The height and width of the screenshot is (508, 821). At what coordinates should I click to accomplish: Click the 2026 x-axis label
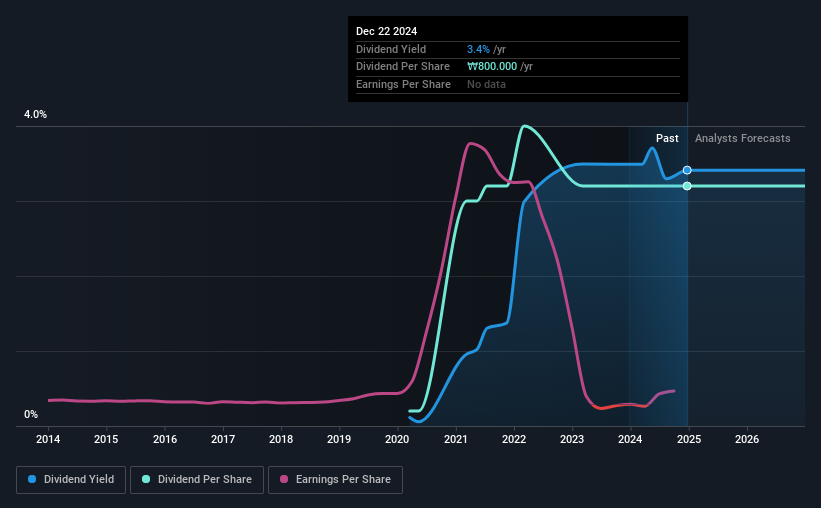pyautogui.click(x=747, y=439)
